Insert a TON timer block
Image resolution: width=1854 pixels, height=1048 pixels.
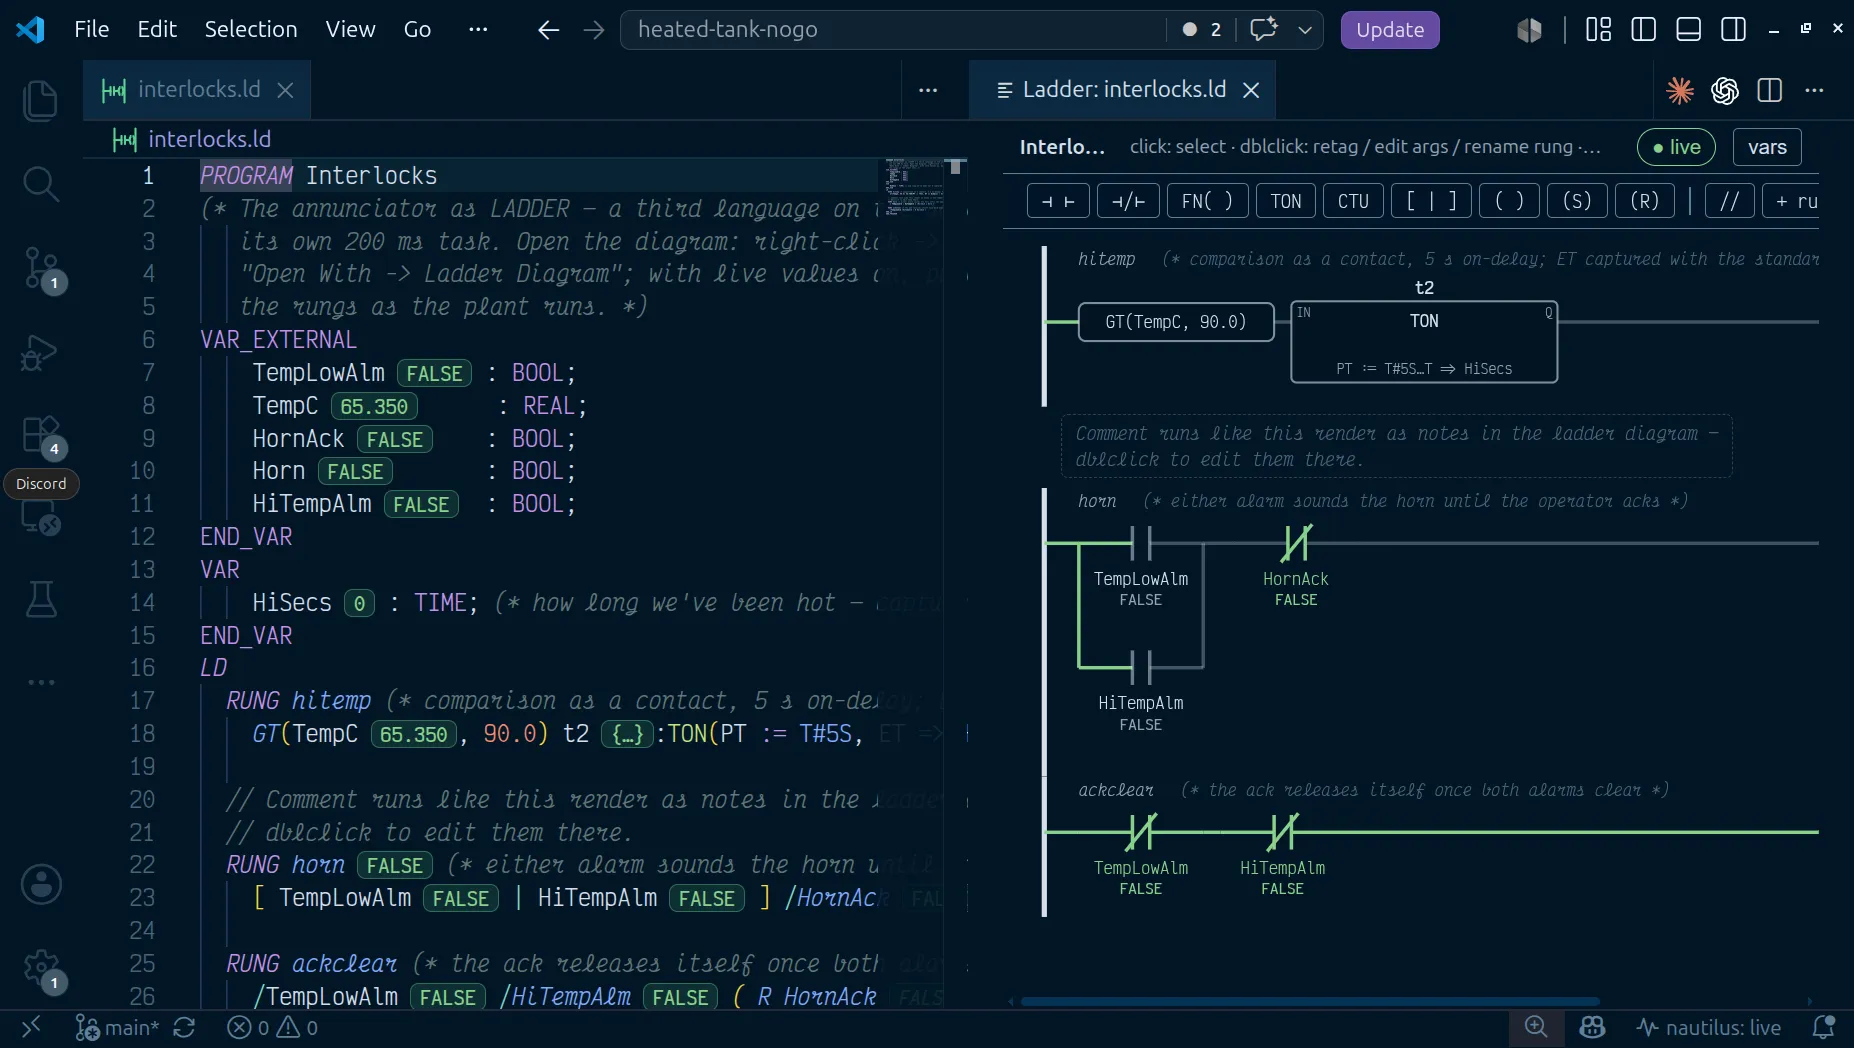click(1286, 201)
